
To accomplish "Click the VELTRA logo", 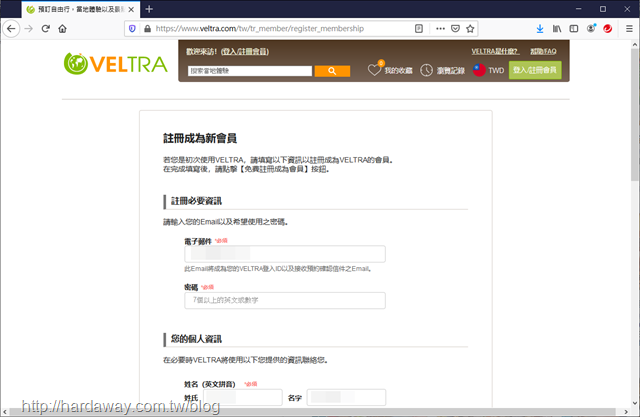I will (116, 64).
